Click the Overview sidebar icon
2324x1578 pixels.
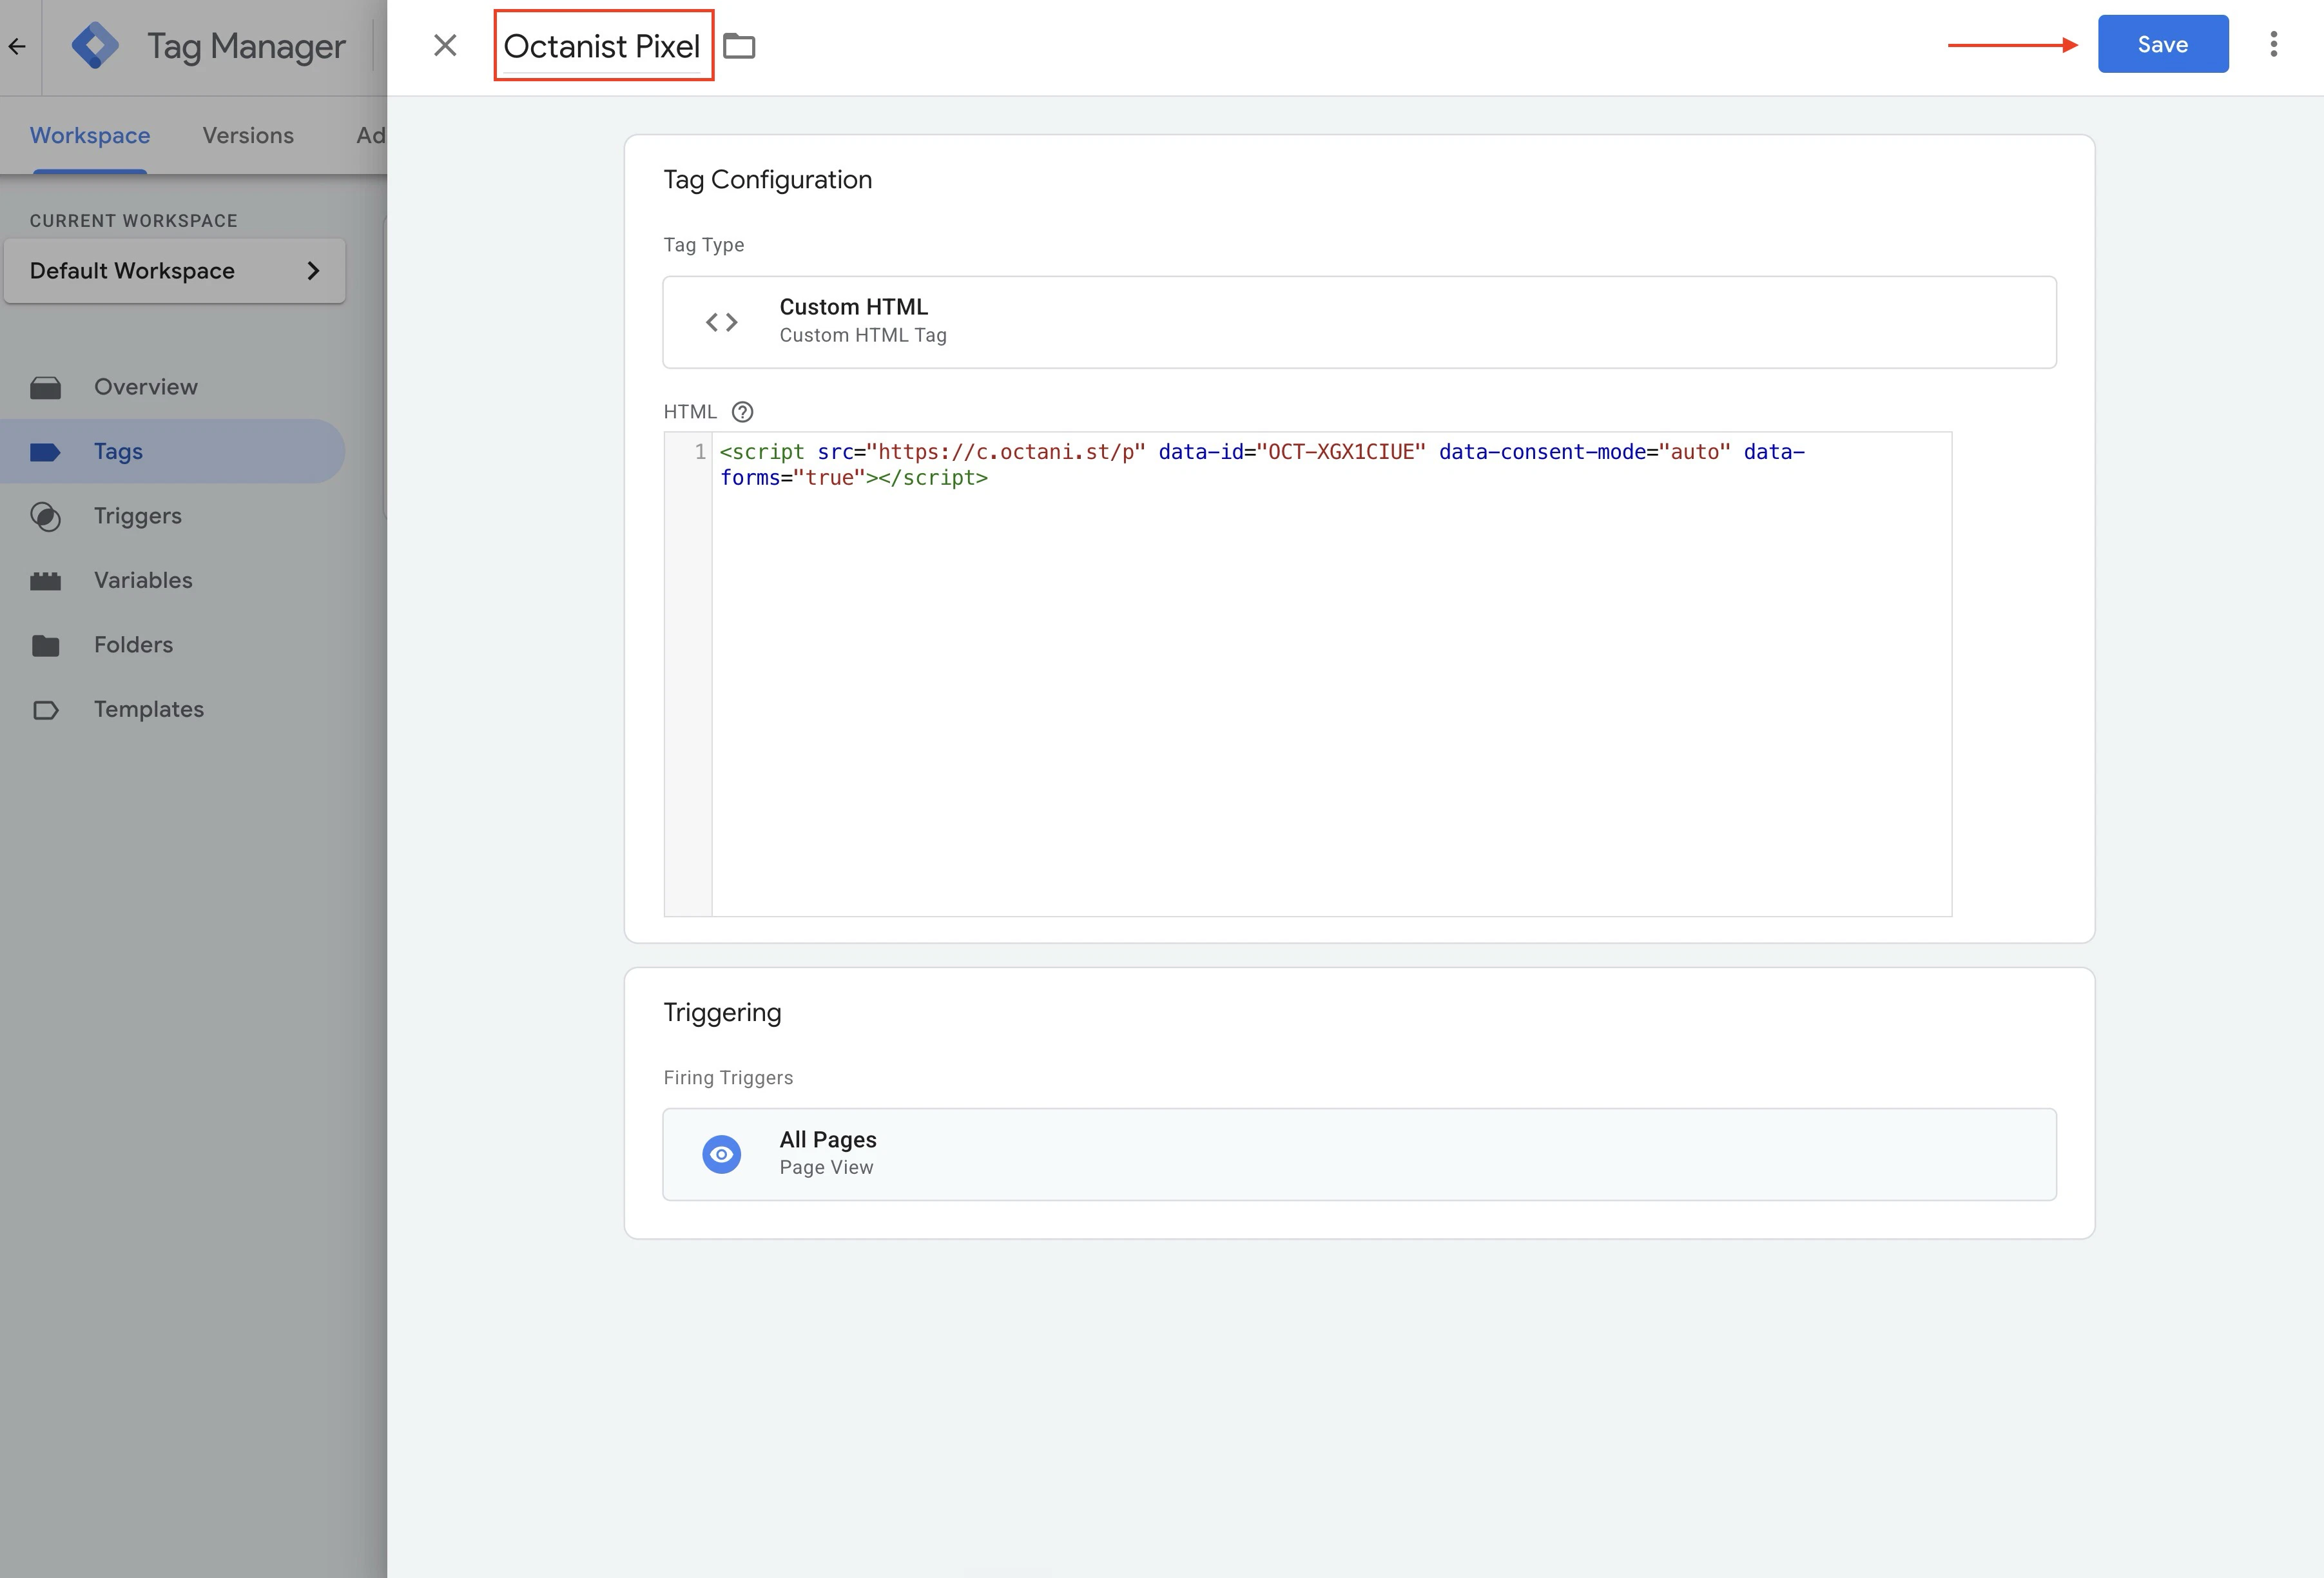45,387
